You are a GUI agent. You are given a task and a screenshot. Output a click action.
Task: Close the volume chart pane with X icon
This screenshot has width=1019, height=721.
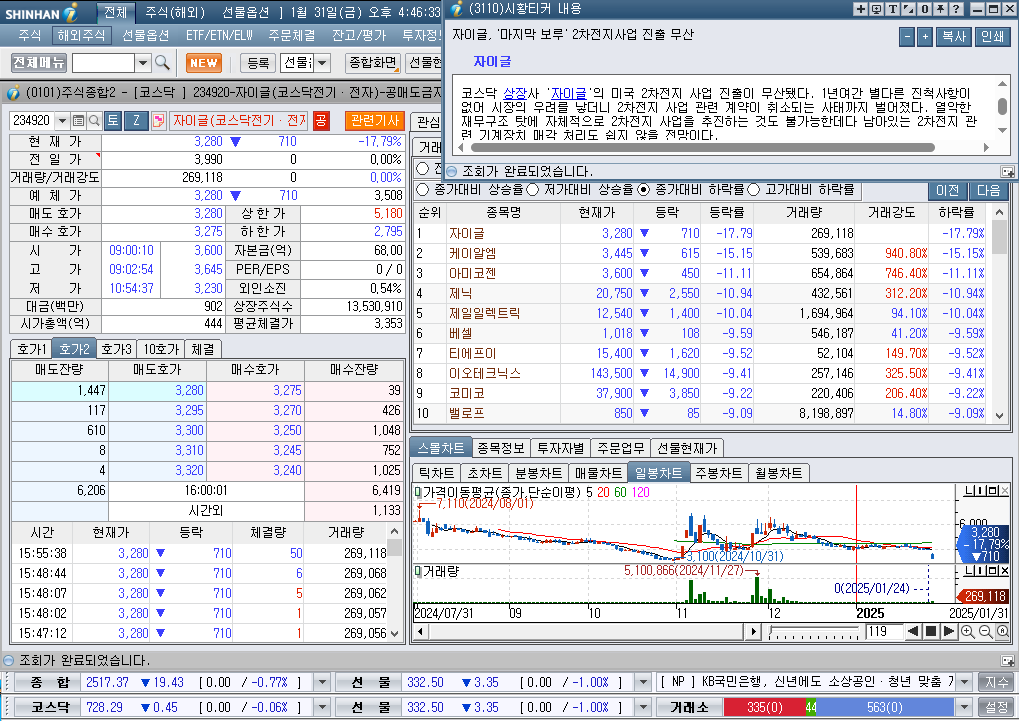pyautogui.click(x=1005, y=570)
